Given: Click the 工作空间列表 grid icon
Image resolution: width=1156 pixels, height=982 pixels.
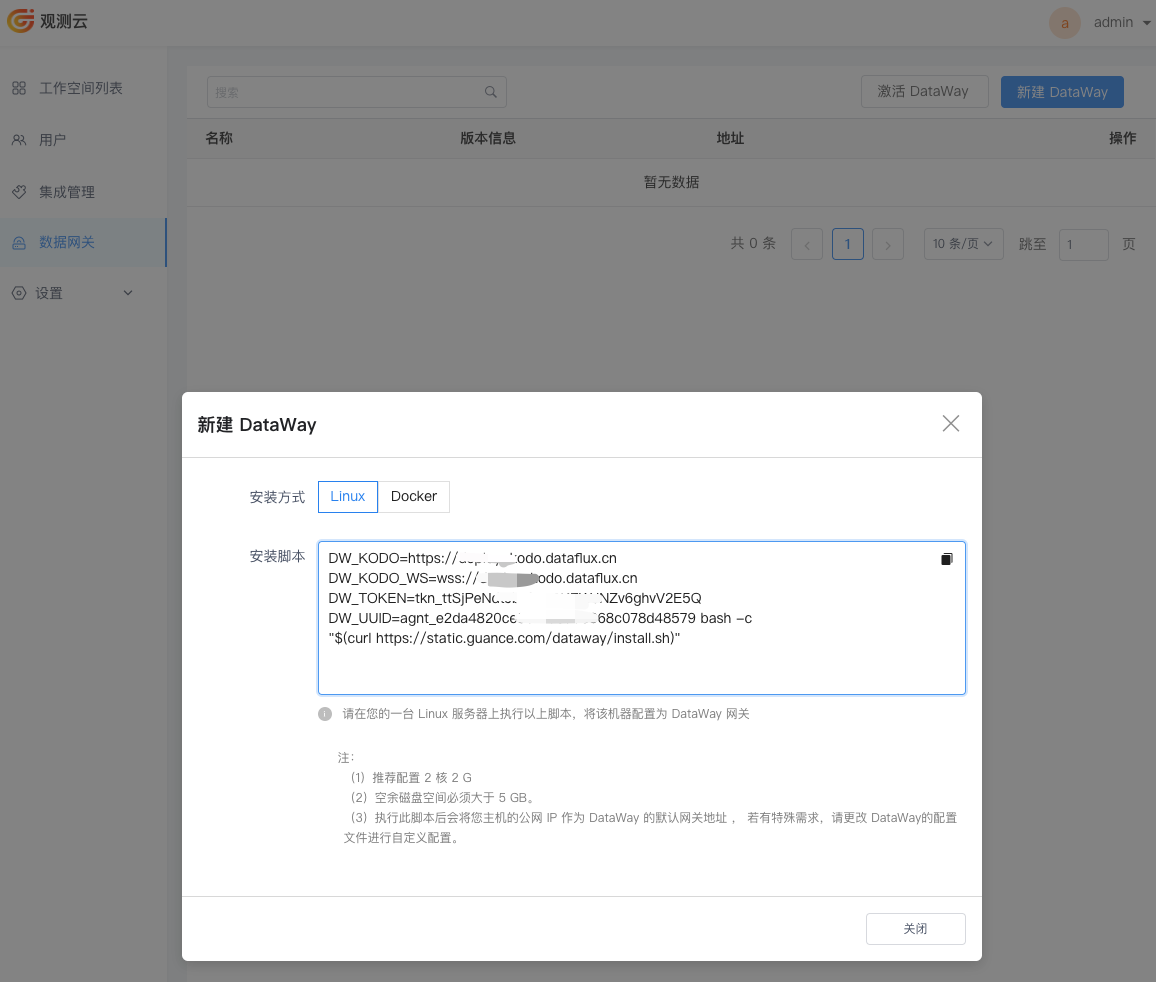Looking at the screenshot, I should [x=19, y=88].
